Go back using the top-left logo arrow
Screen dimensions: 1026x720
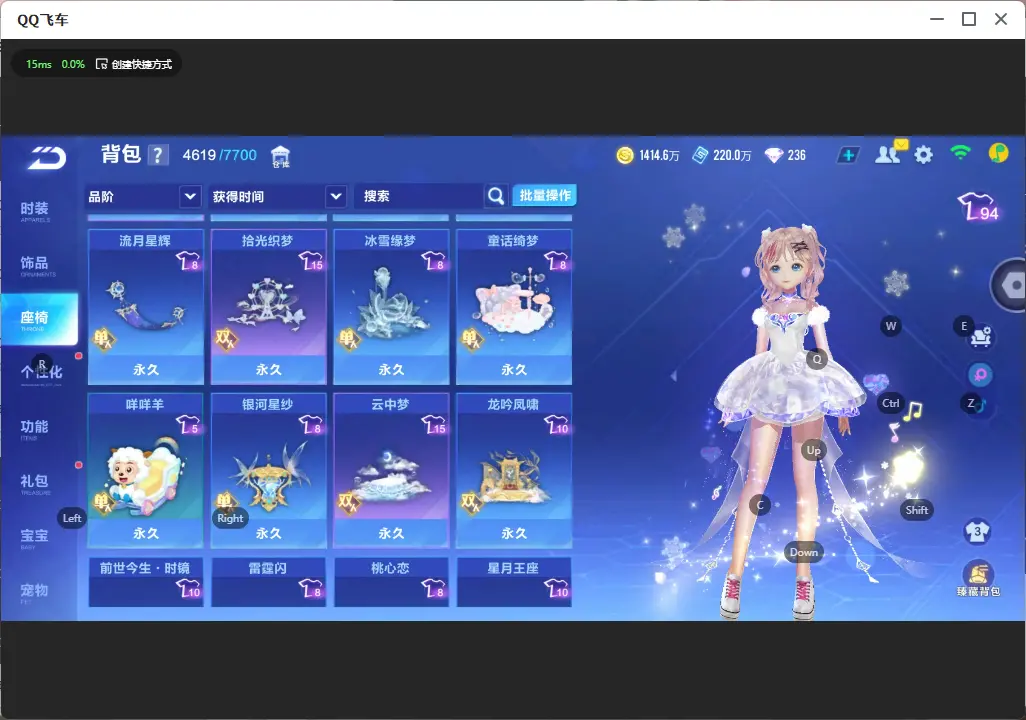click(46, 157)
